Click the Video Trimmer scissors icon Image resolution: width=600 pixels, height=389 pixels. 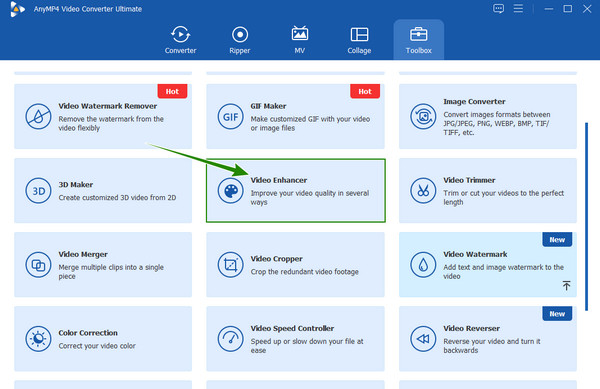click(x=423, y=190)
